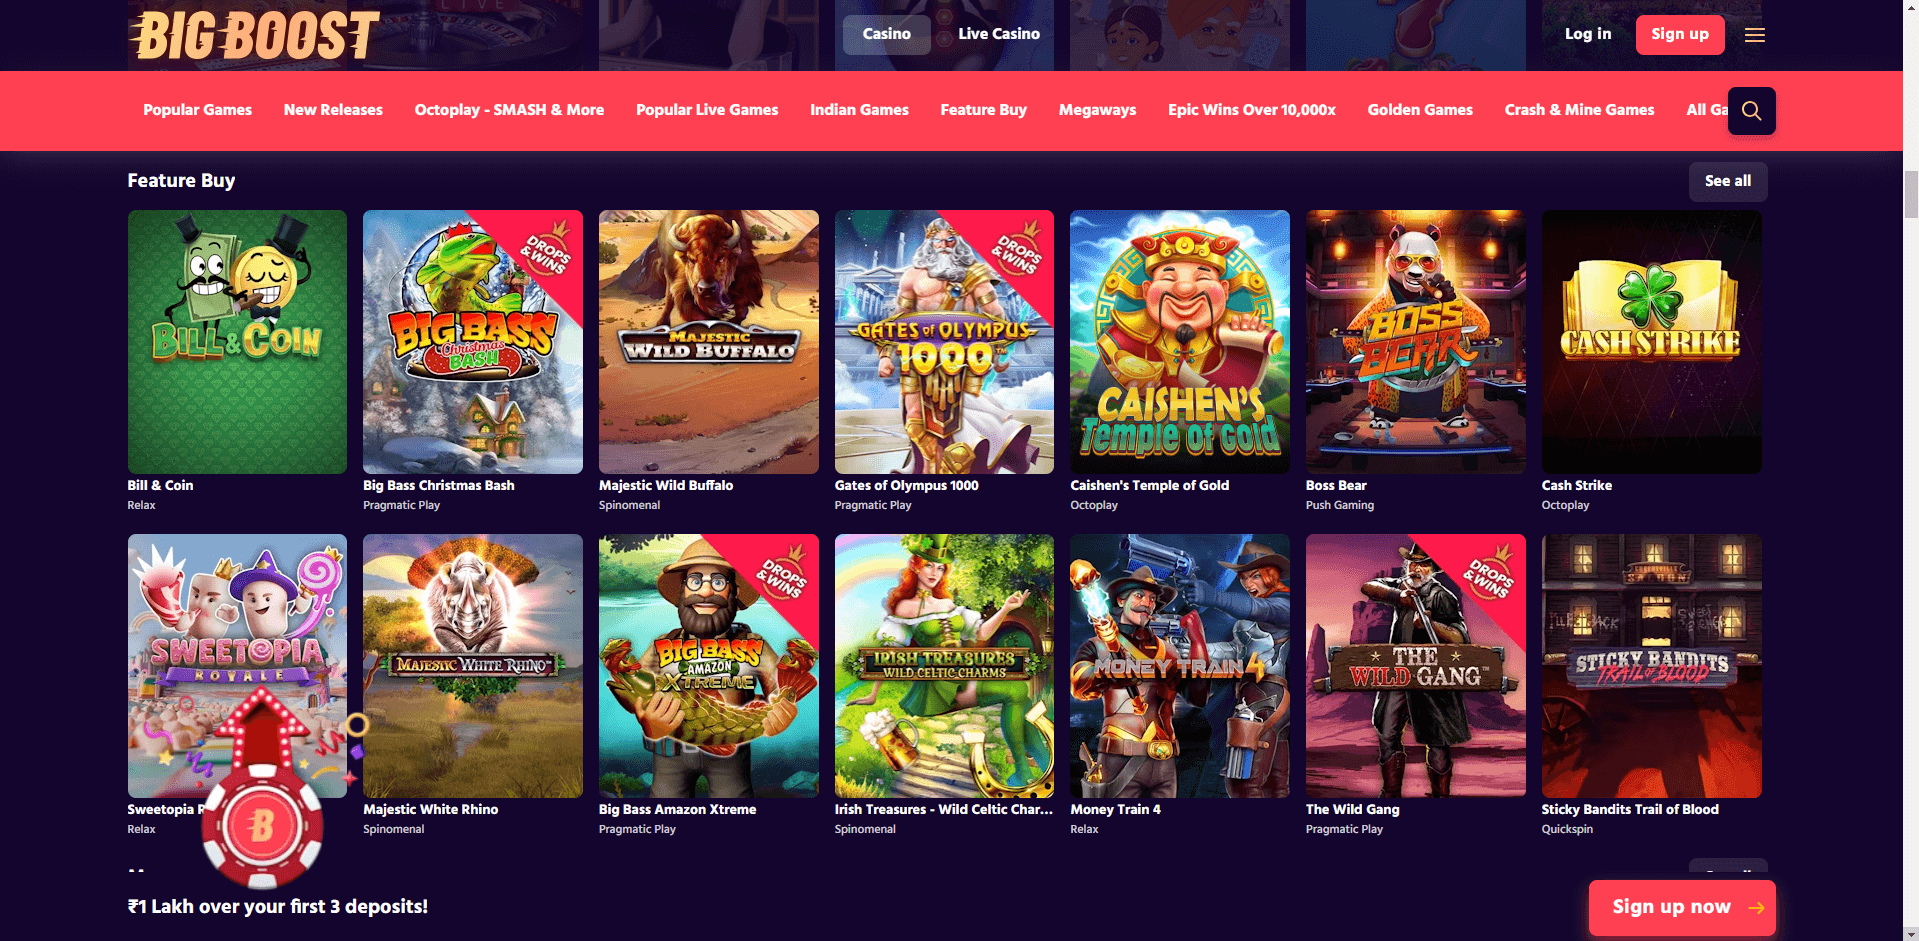Select Epic Wins Over 10,000x category
The image size is (1919, 941).
(1251, 110)
